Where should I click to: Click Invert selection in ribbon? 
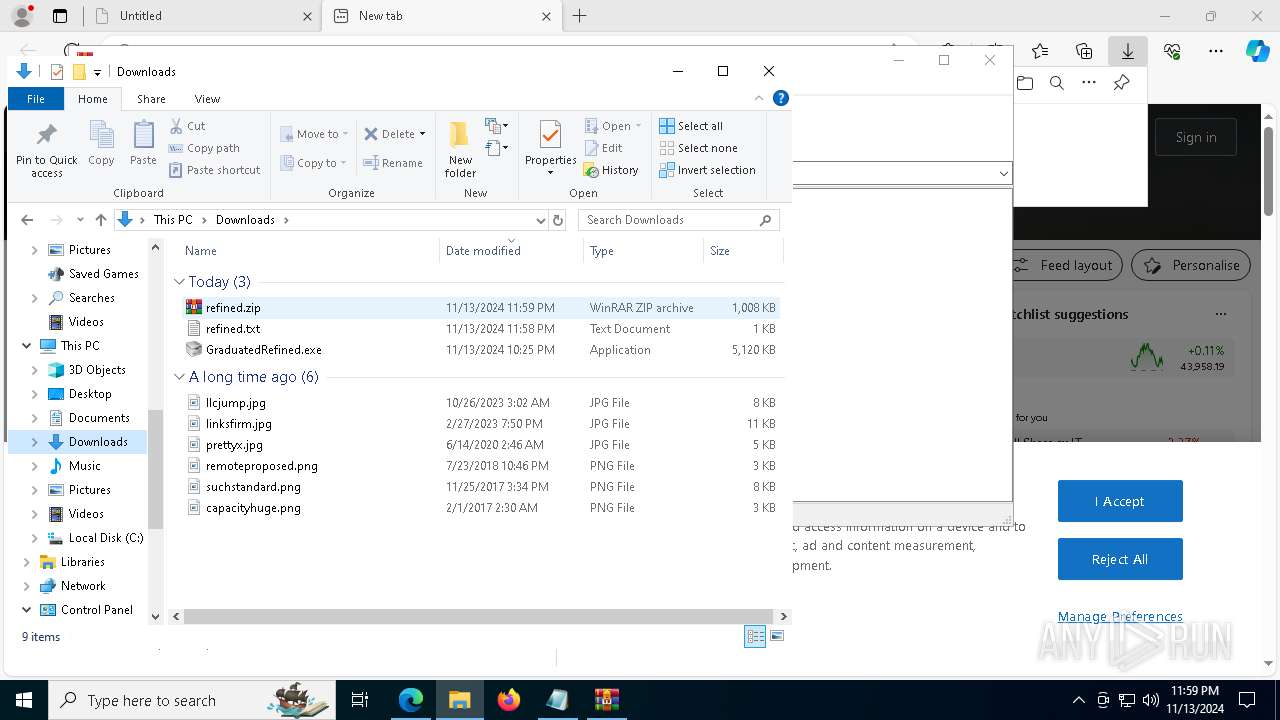(707, 170)
